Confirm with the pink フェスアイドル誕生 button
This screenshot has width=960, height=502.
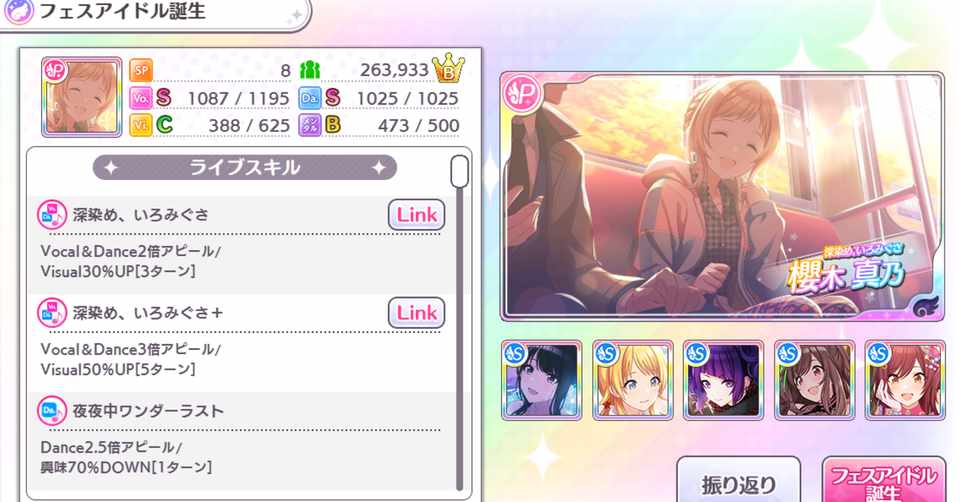[883, 480]
